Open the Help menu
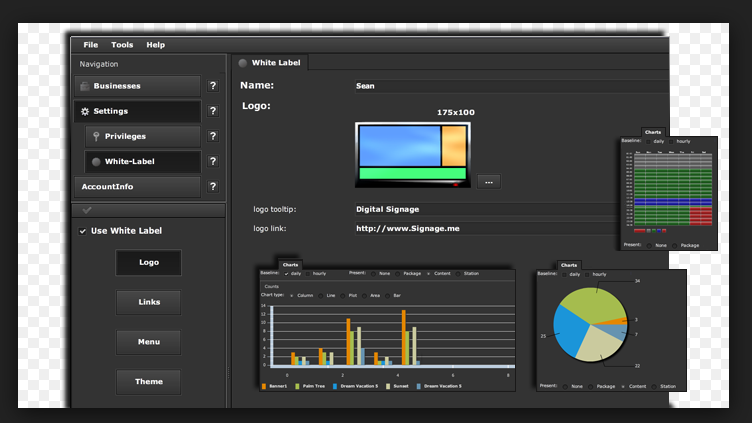The width and height of the screenshot is (752, 423). pos(156,45)
